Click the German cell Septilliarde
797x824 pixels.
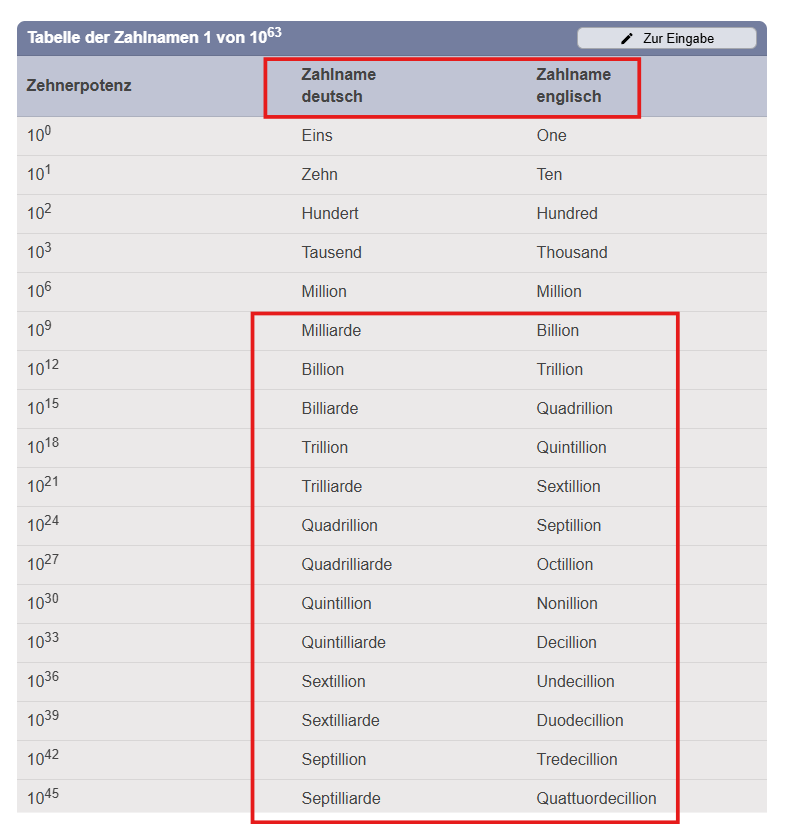[x=340, y=798]
